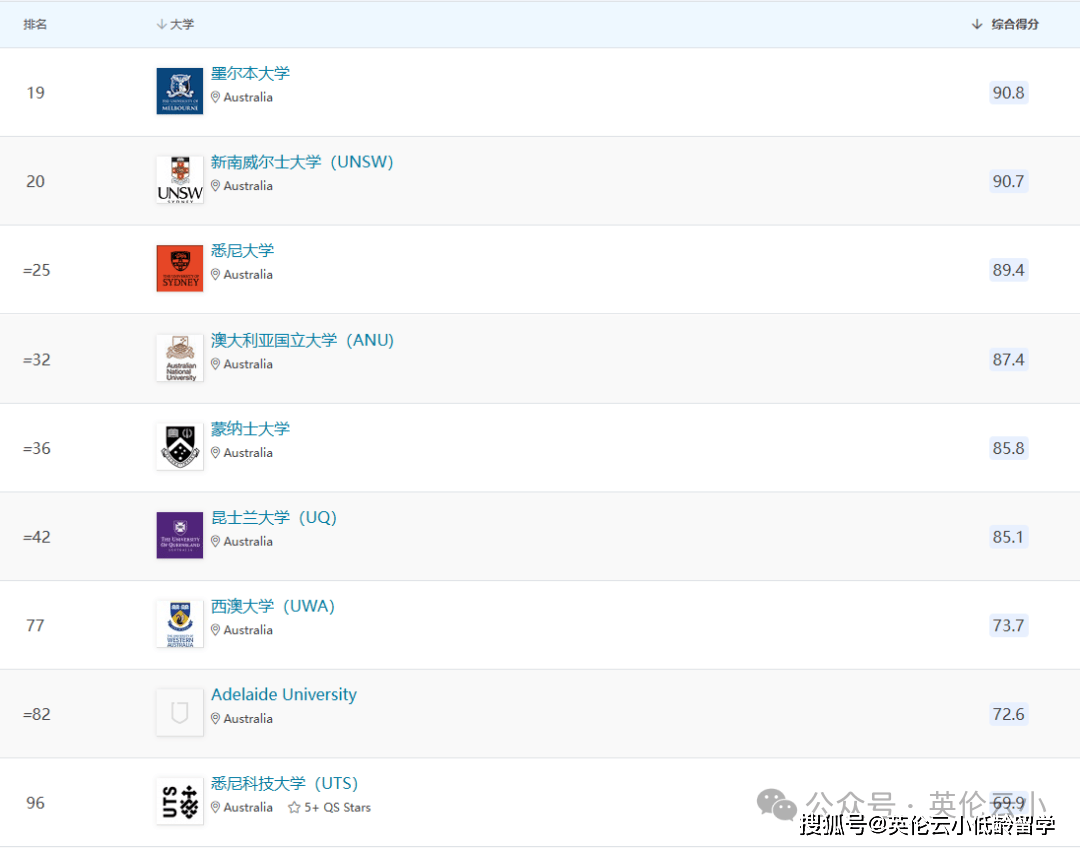Click score 87.4 for ANU
Image resolution: width=1080 pixels, height=848 pixels.
[x=1008, y=360]
